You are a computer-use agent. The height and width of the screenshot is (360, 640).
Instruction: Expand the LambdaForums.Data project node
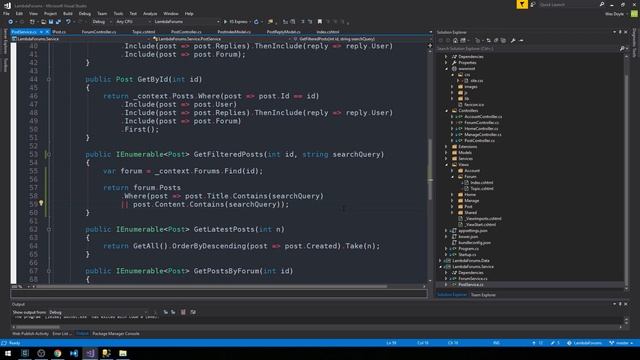click(x=441, y=260)
